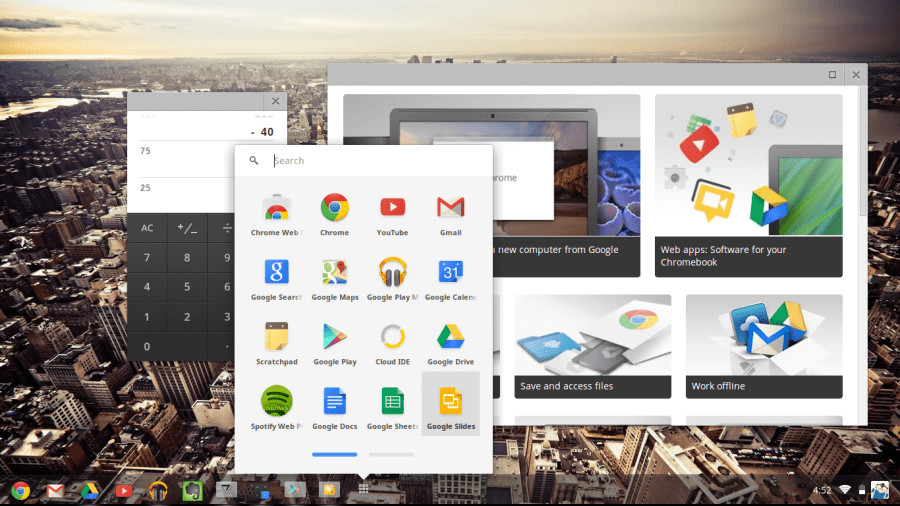This screenshot has height=506, width=900.
Task: Open the user avatar in the system tray
Action: click(880, 490)
